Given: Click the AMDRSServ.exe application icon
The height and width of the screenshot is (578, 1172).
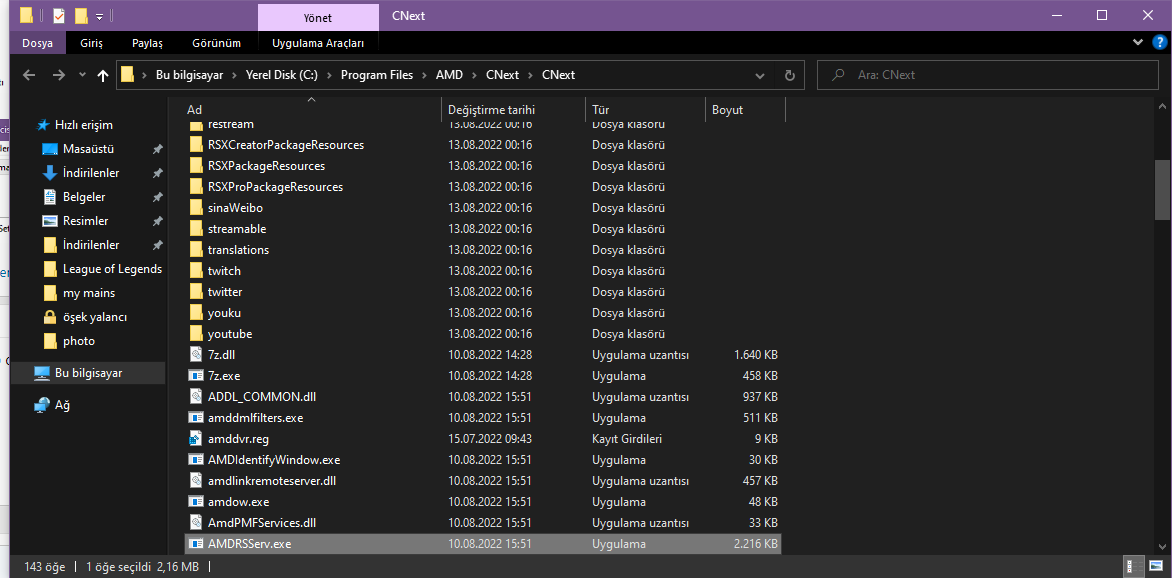Looking at the screenshot, I should click(196, 544).
